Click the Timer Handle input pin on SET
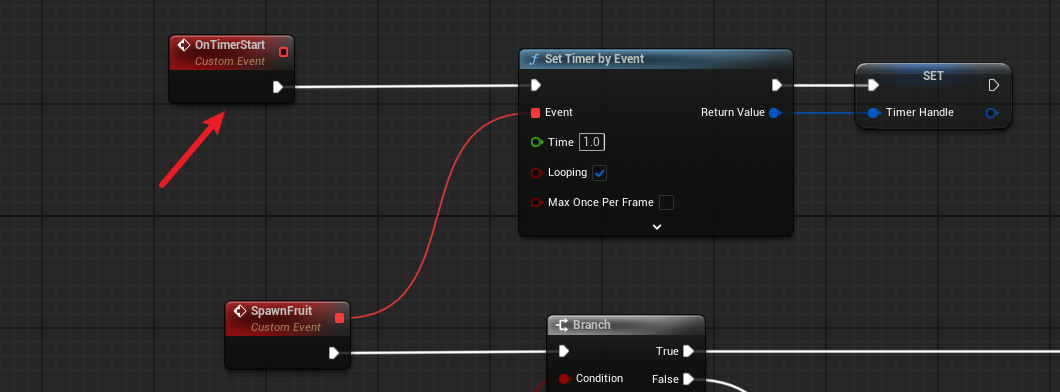The height and width of the screenshot is (392, 1060). [874, 113]
